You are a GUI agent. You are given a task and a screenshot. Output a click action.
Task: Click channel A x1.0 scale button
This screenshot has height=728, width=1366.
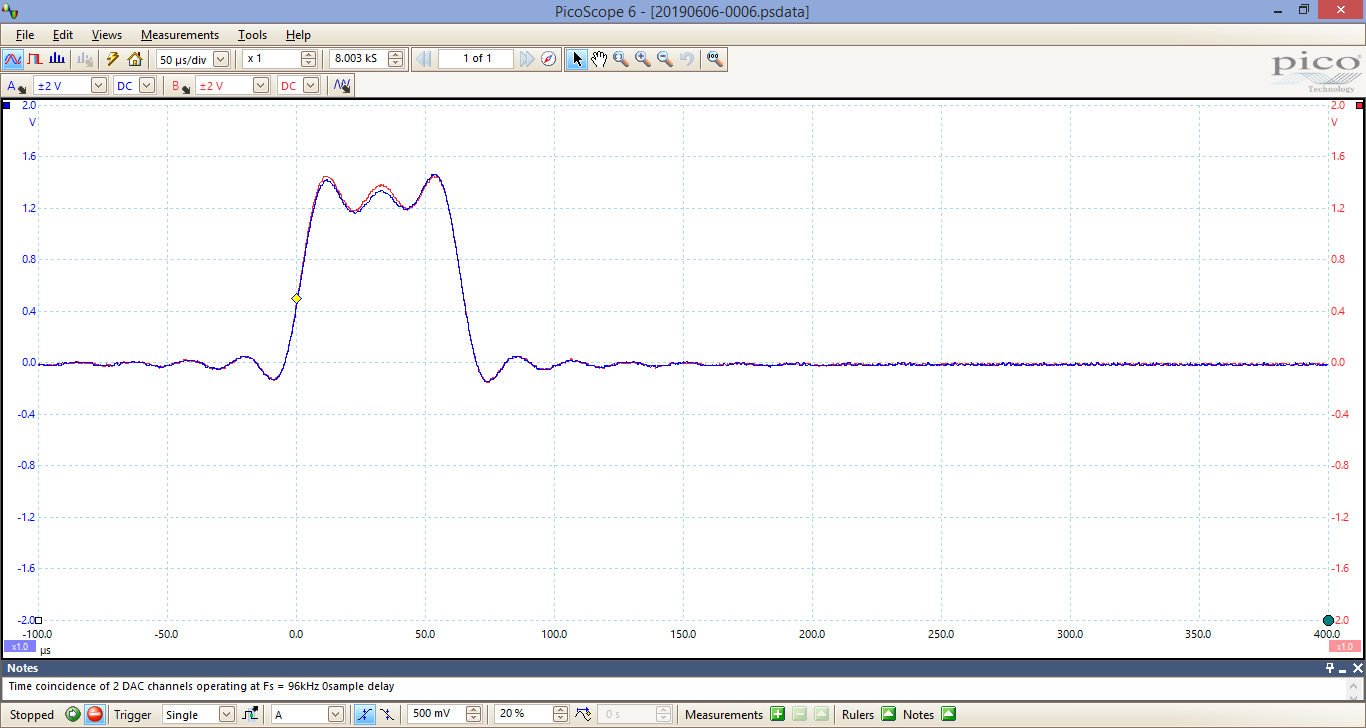coord(19,647)
